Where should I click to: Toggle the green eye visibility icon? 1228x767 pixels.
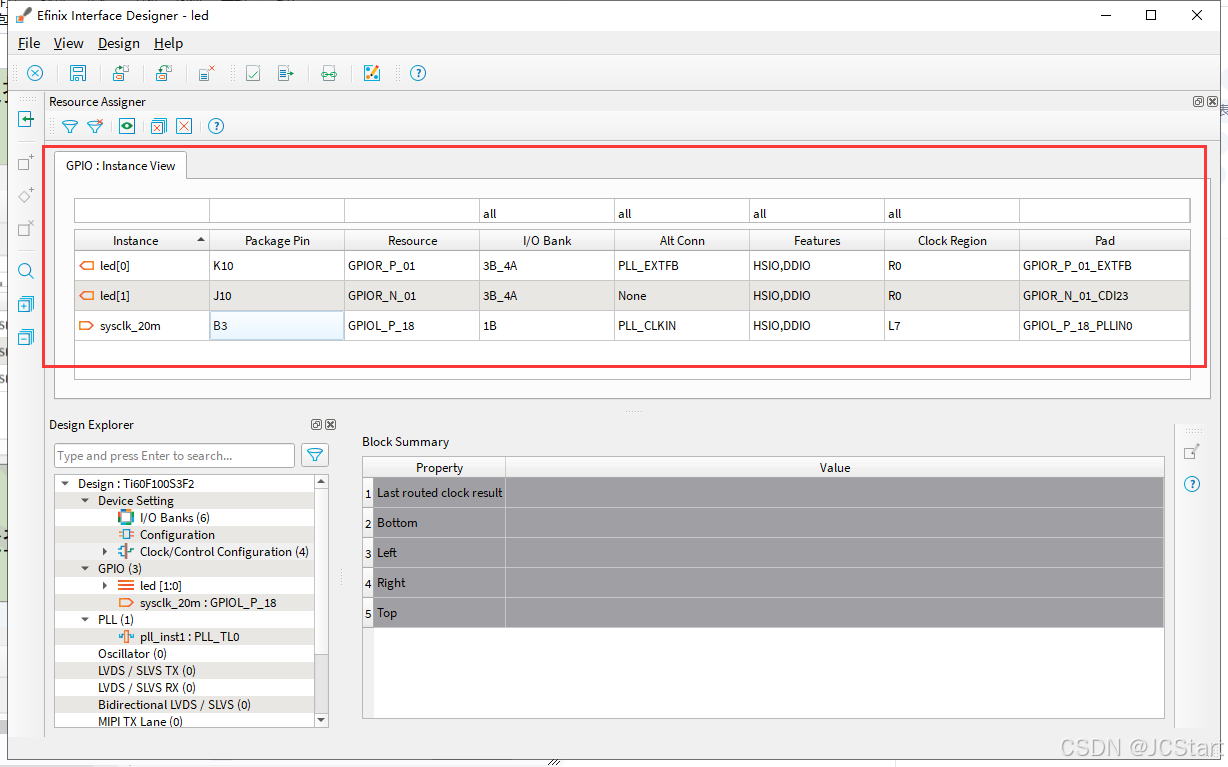click(127, 126)
